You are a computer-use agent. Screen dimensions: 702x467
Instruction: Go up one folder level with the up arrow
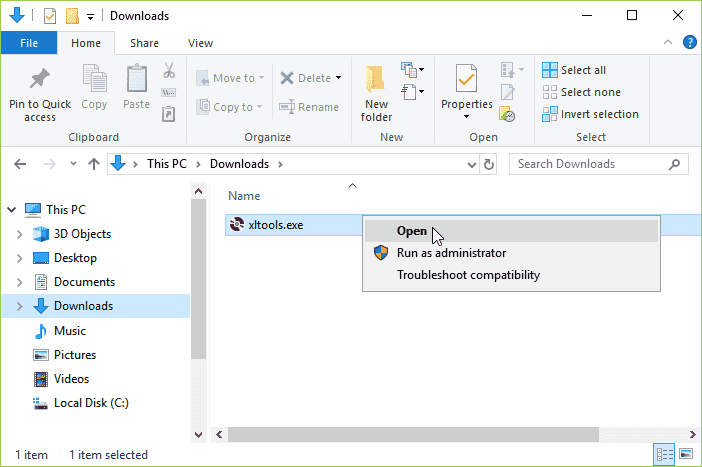(94, 164)
